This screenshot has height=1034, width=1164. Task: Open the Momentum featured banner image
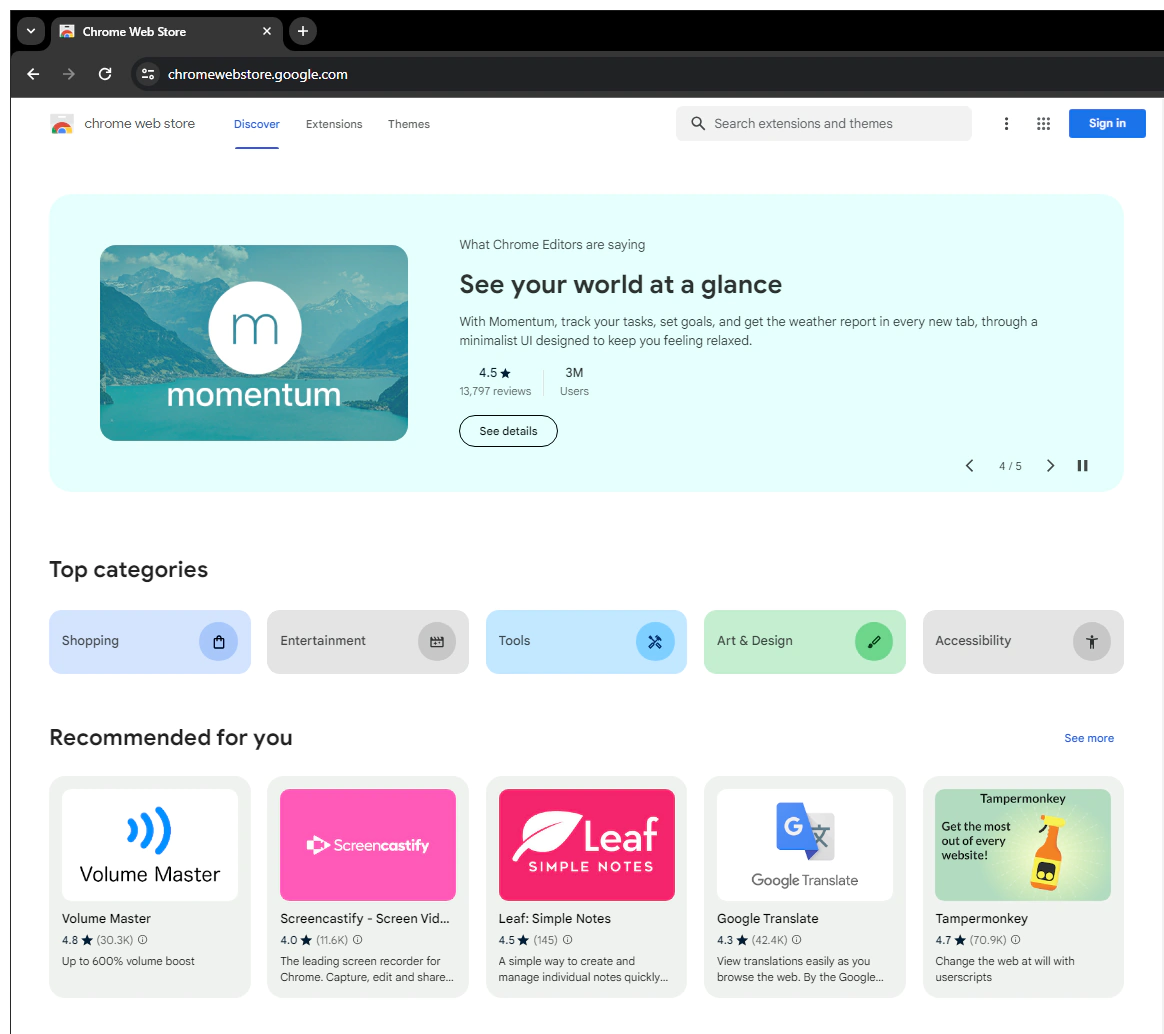pyautogui.click(x=254, y=343)
